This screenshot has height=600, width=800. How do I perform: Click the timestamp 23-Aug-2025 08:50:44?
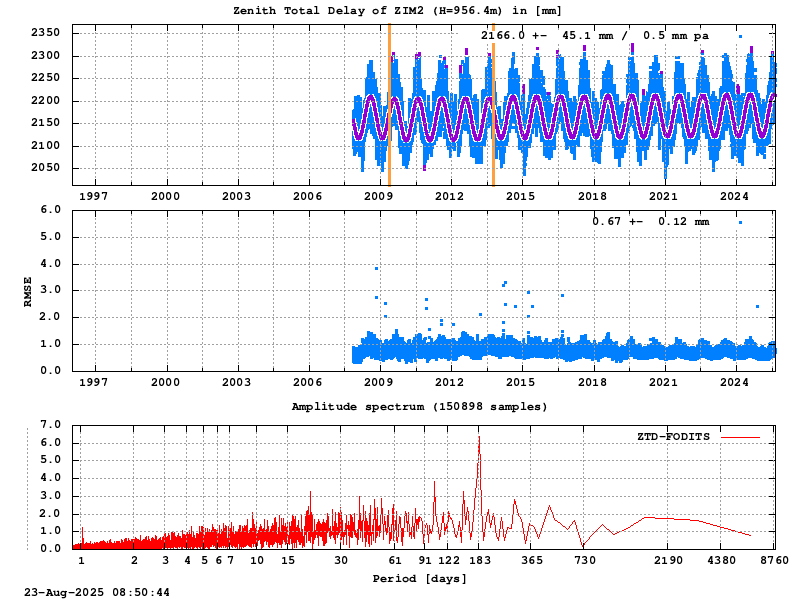(97, 593)
